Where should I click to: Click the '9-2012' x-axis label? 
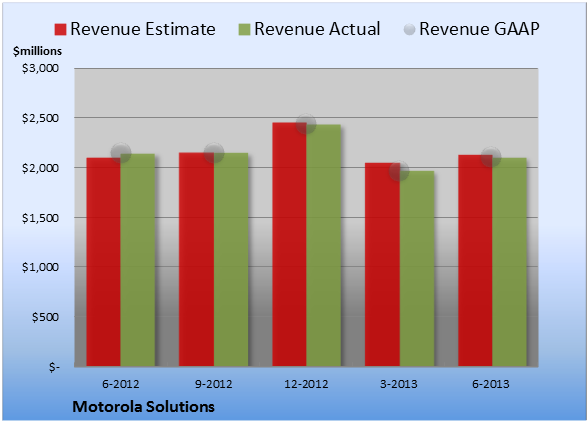coord(214,384)
